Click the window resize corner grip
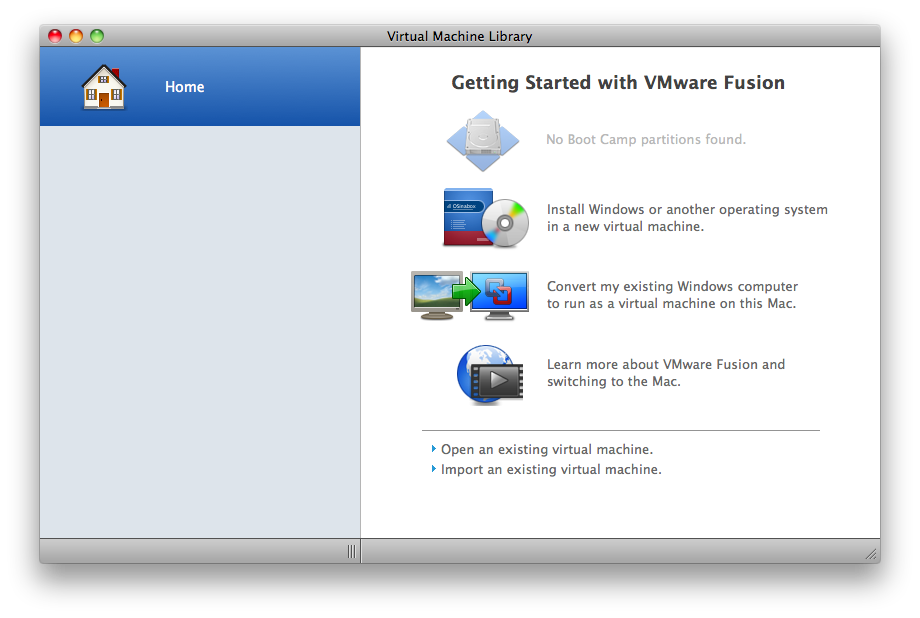Screen dimensions: 920x618 (871, 554)
